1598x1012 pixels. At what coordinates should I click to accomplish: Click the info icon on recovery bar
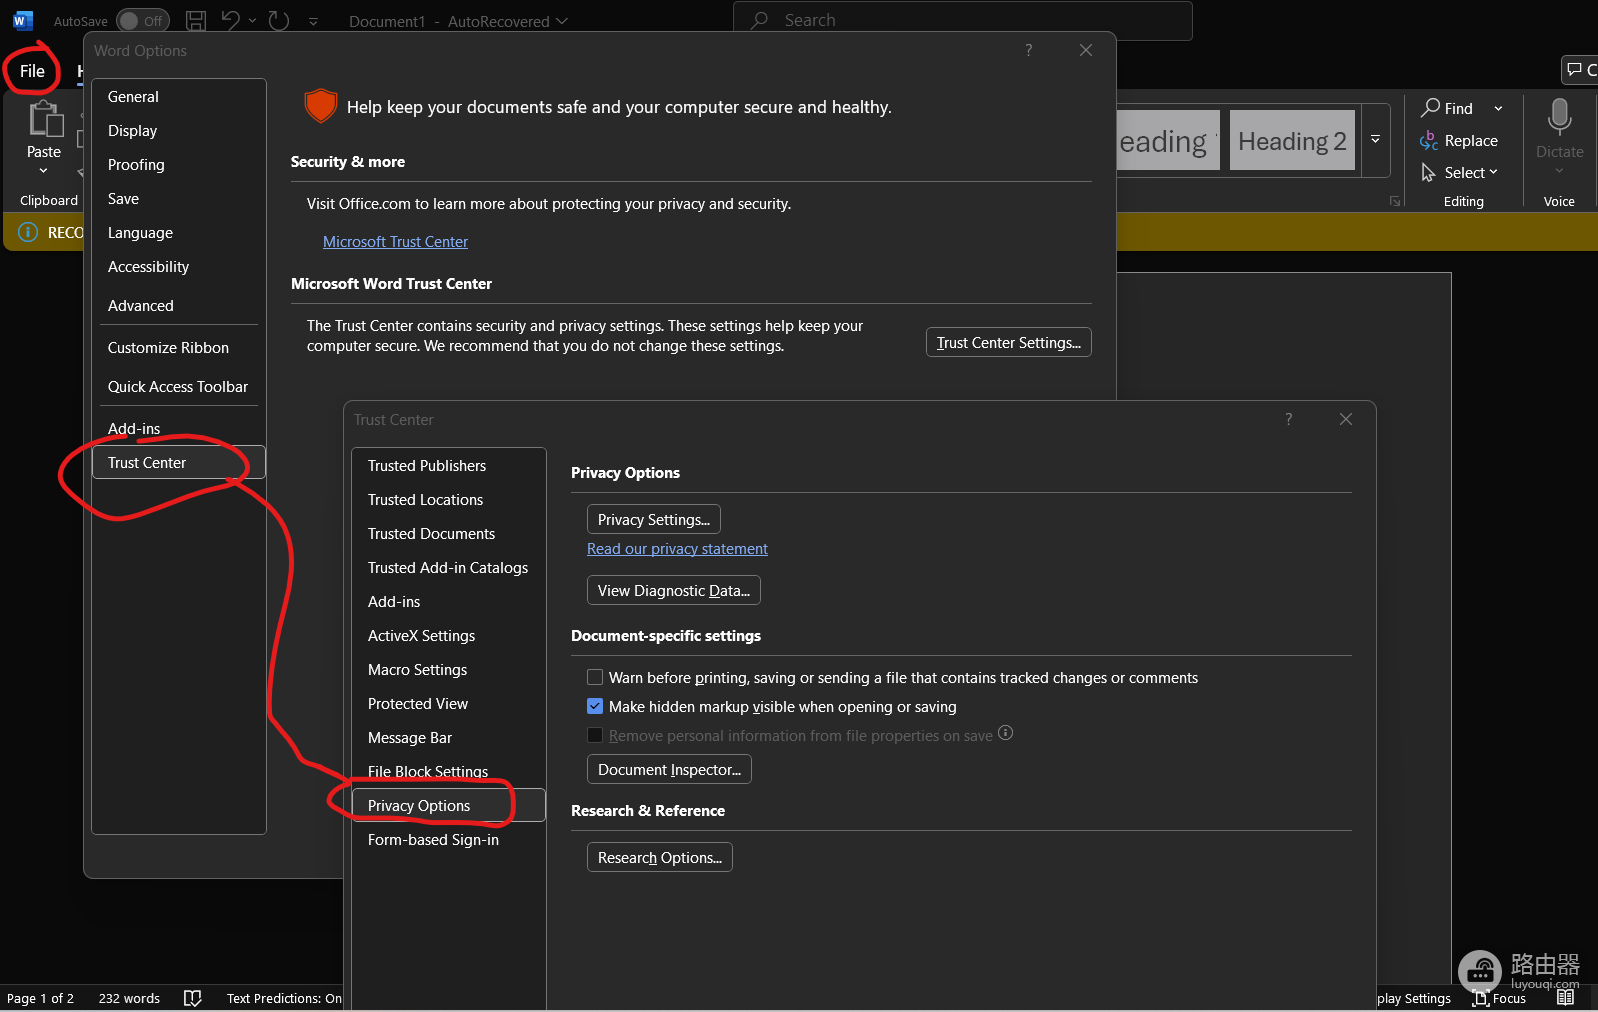pos(28,232)
